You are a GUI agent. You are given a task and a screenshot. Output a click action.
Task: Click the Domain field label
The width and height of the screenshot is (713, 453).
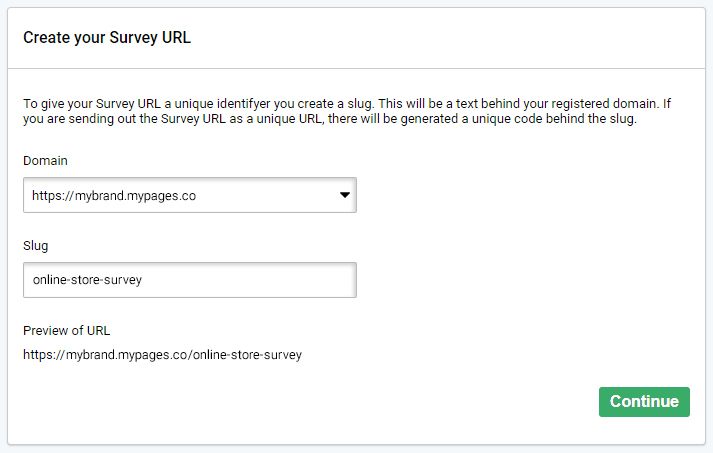pos(45,160)
